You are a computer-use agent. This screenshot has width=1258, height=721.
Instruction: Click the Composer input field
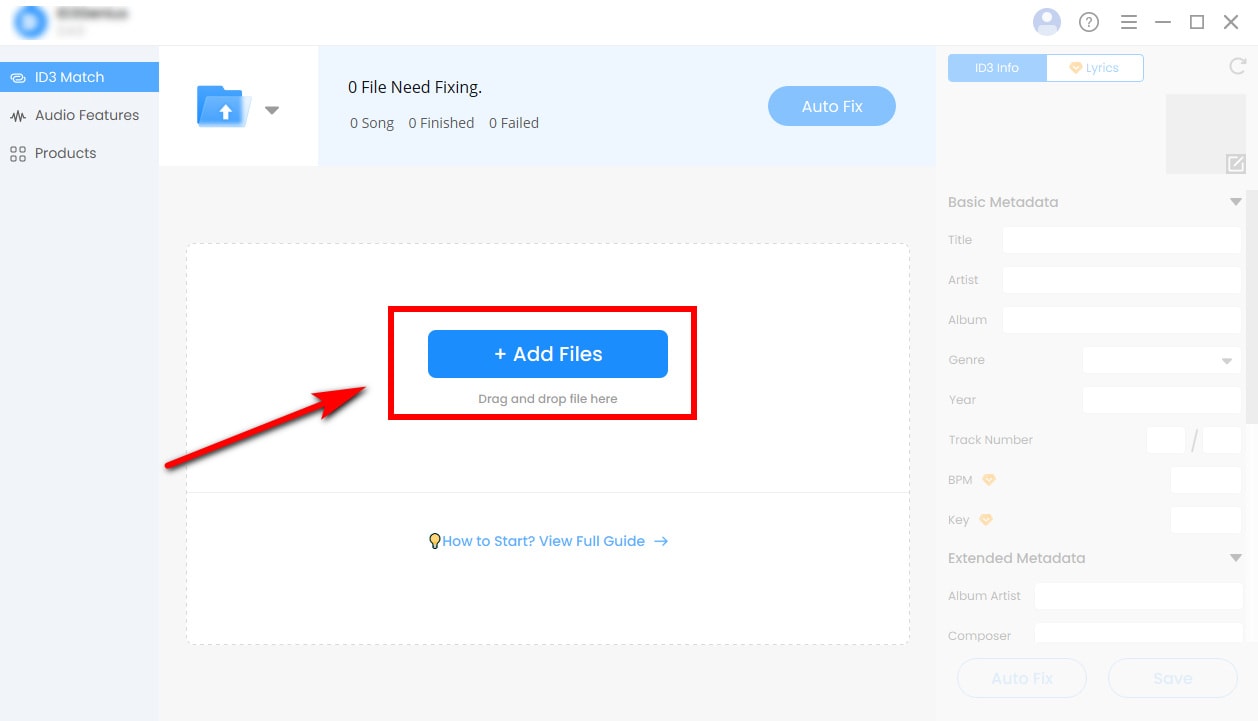point(1139,633)
